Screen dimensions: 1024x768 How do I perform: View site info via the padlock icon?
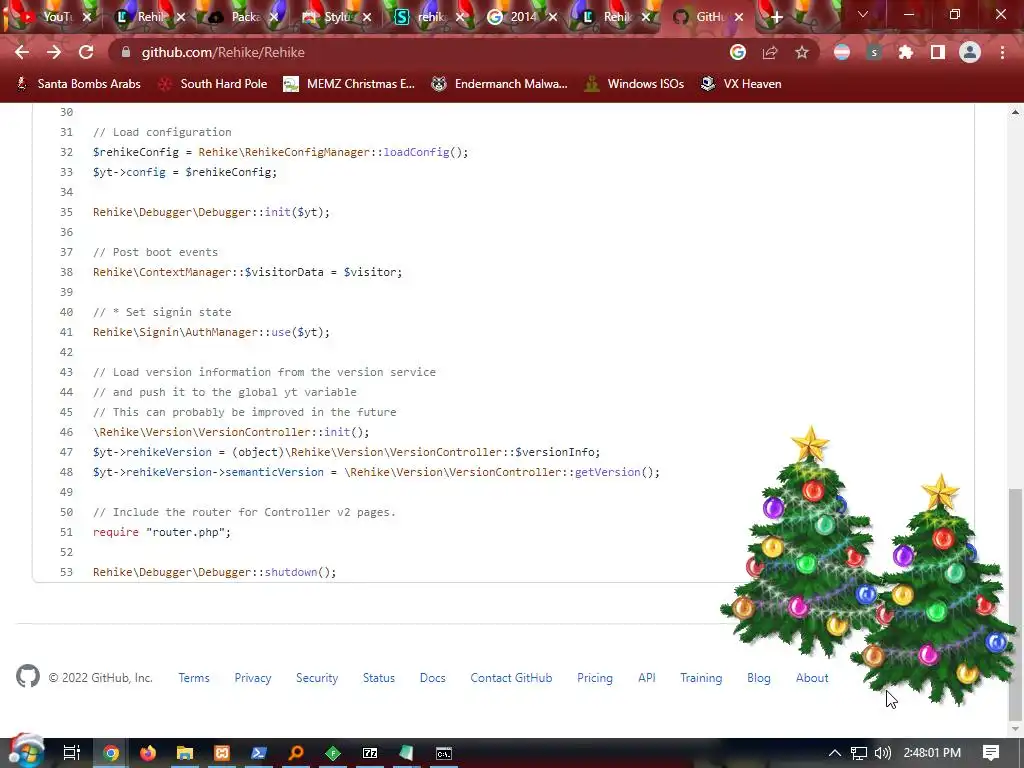coord(126,52)
